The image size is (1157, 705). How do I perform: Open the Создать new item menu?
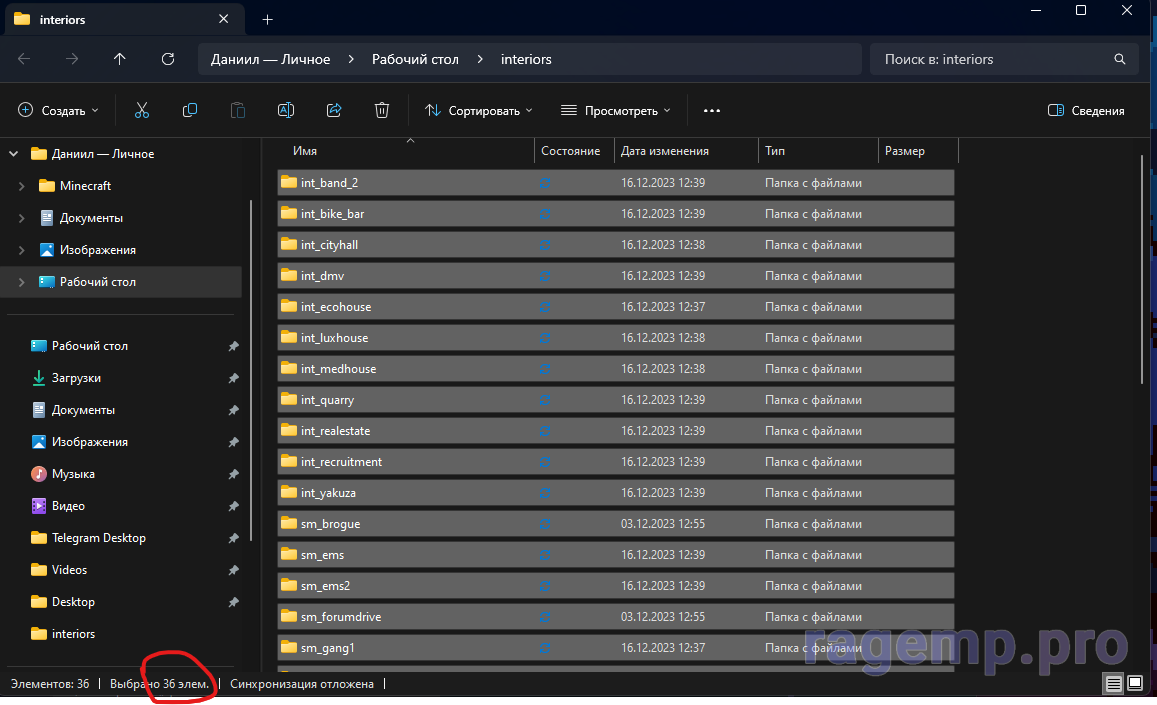click(x=58, y=111)
